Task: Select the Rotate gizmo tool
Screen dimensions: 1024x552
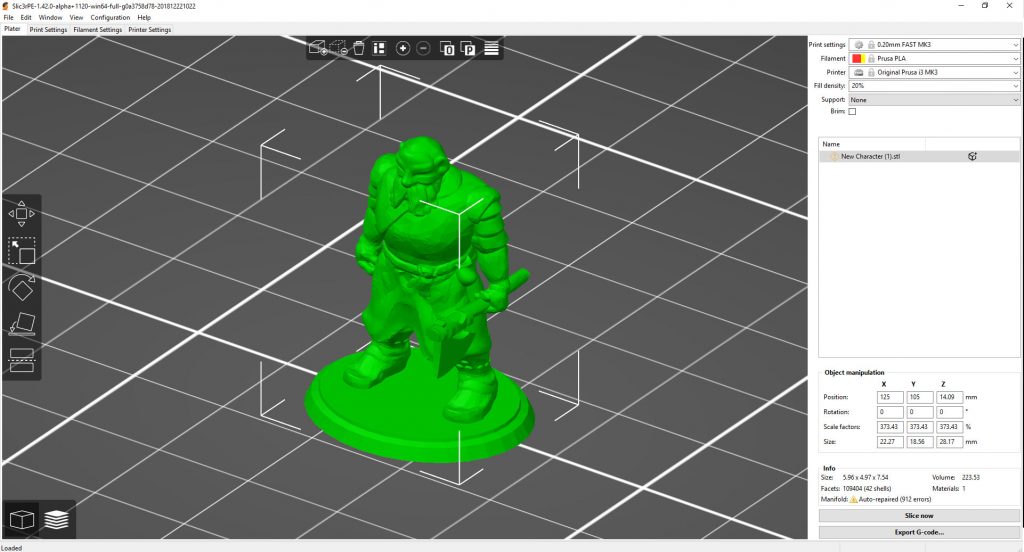Action: tap(22, 287)
